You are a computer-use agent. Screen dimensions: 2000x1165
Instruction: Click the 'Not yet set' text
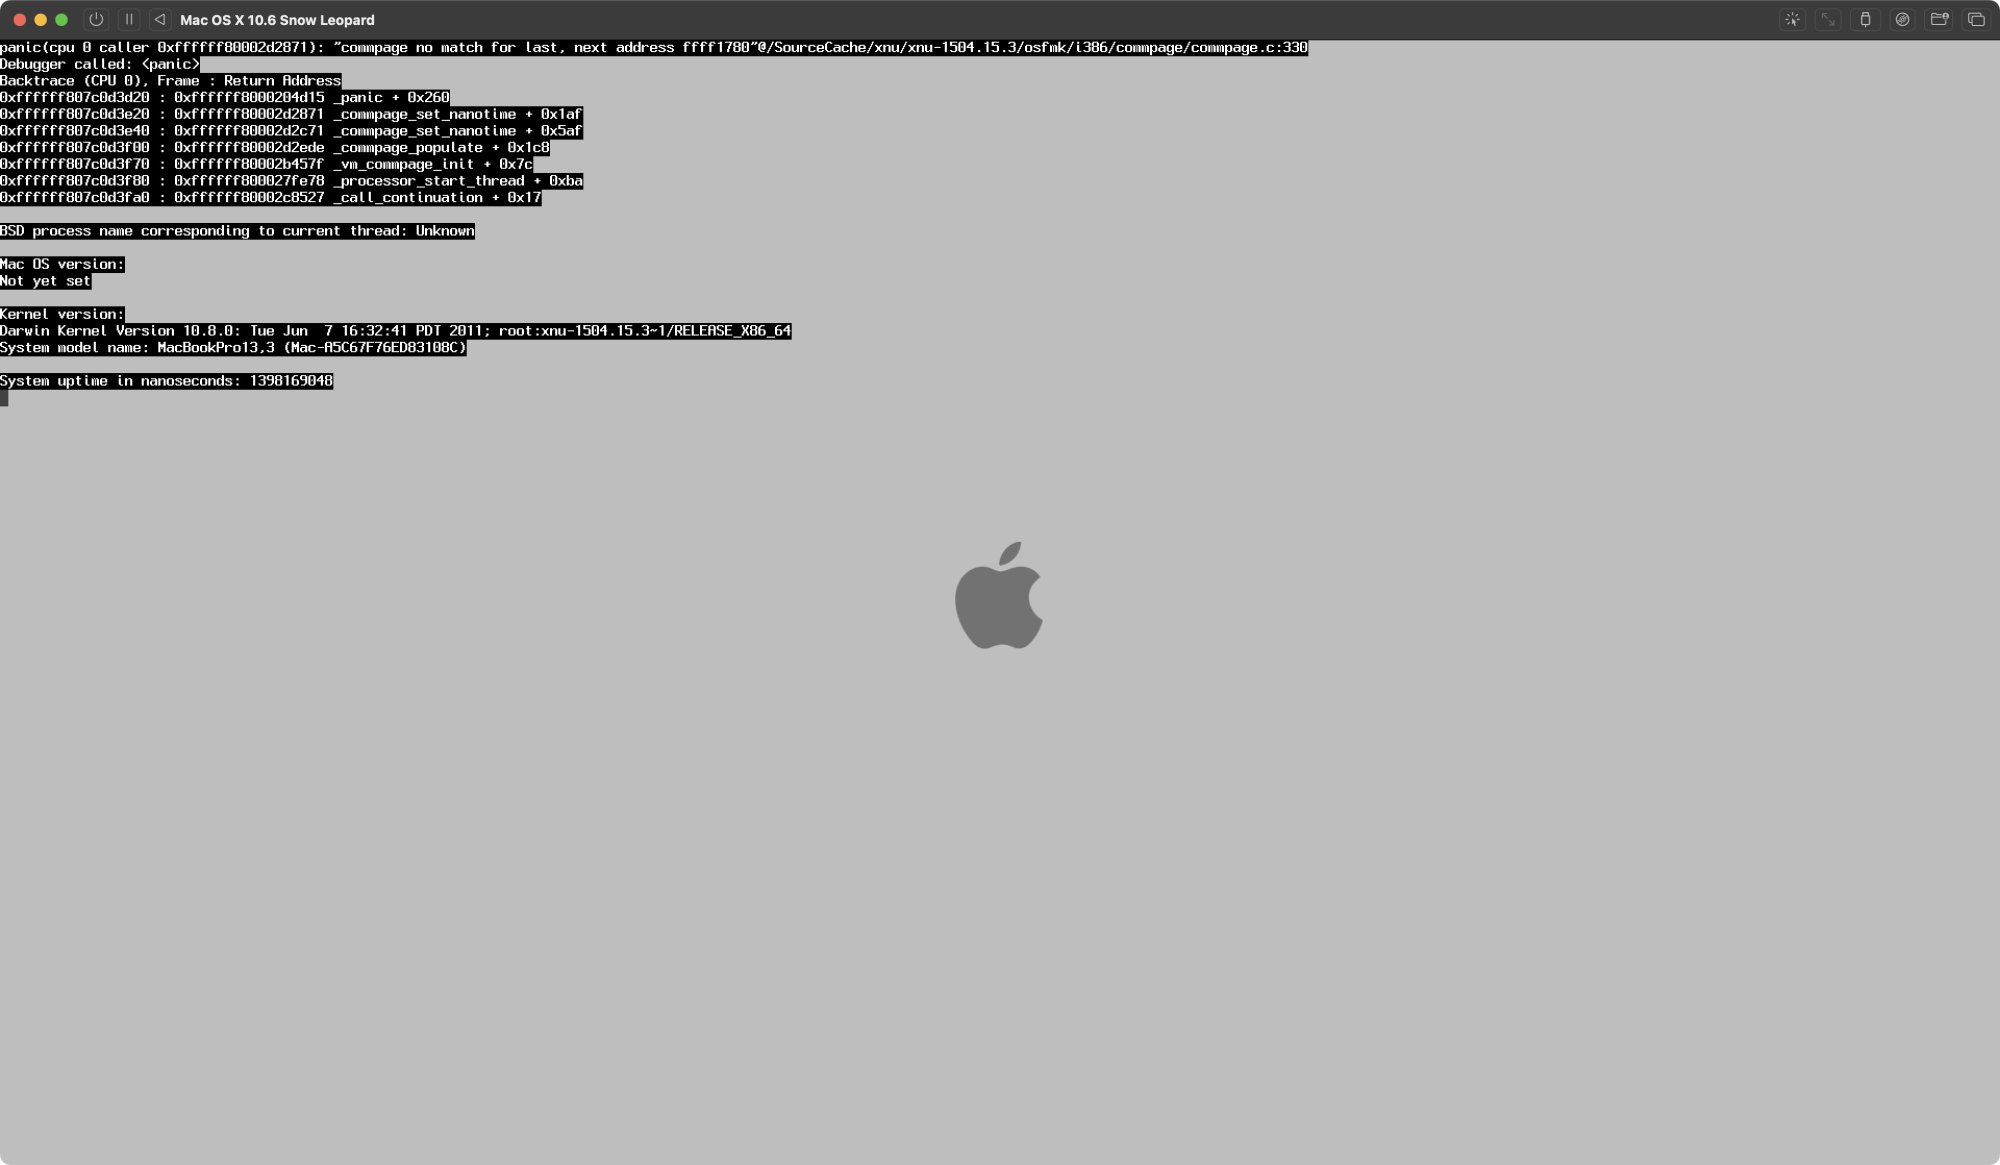46,281
